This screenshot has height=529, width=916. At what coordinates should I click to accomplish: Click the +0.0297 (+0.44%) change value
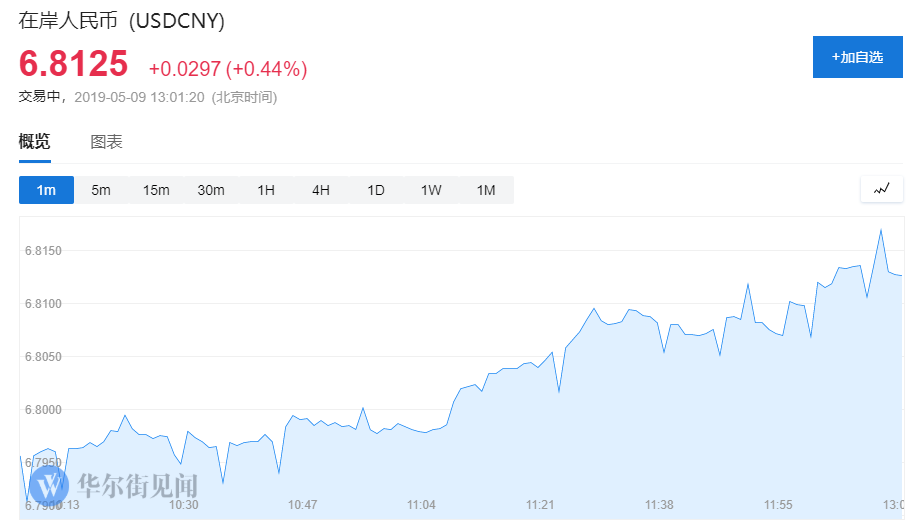click(x=228, y=69)
